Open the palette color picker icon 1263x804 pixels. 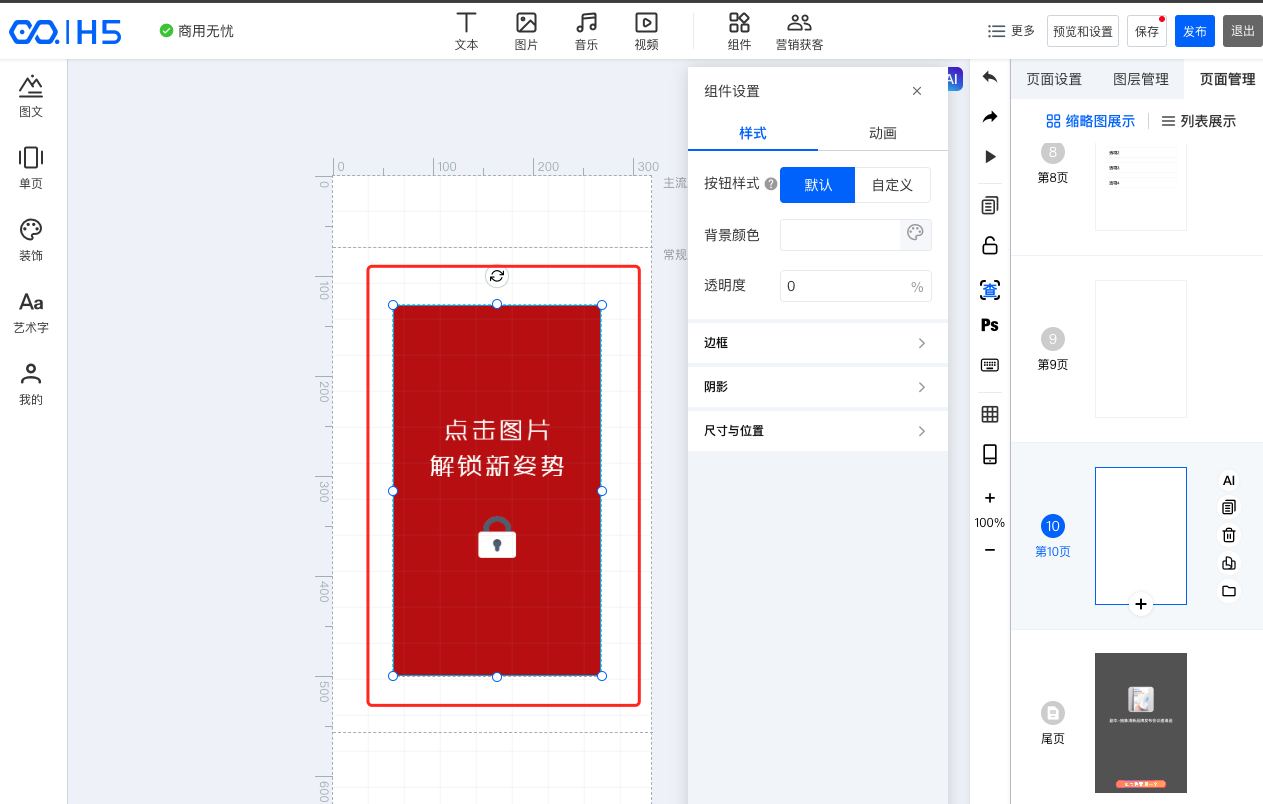[915, 234]
